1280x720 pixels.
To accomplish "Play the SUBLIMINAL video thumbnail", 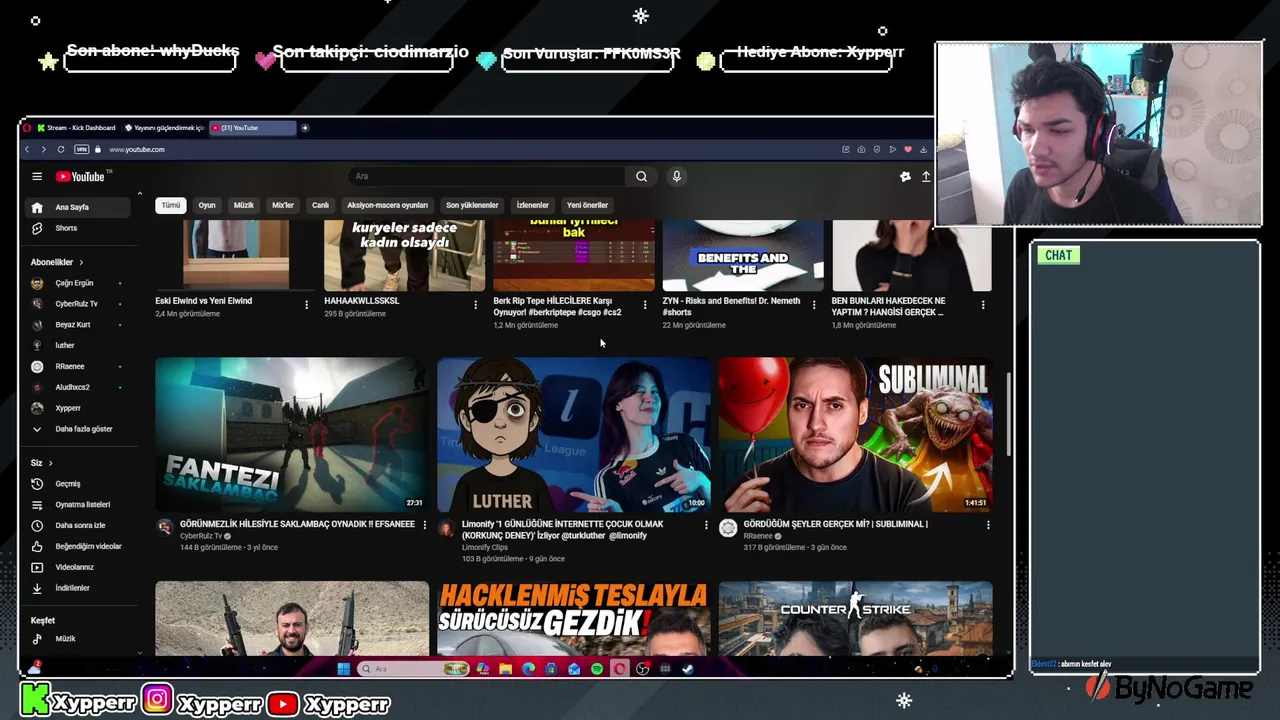I will [x=856, y=435].
